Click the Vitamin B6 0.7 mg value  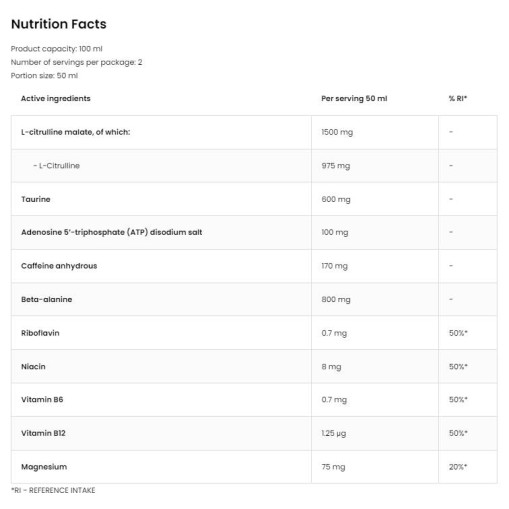tap(334, 400)
